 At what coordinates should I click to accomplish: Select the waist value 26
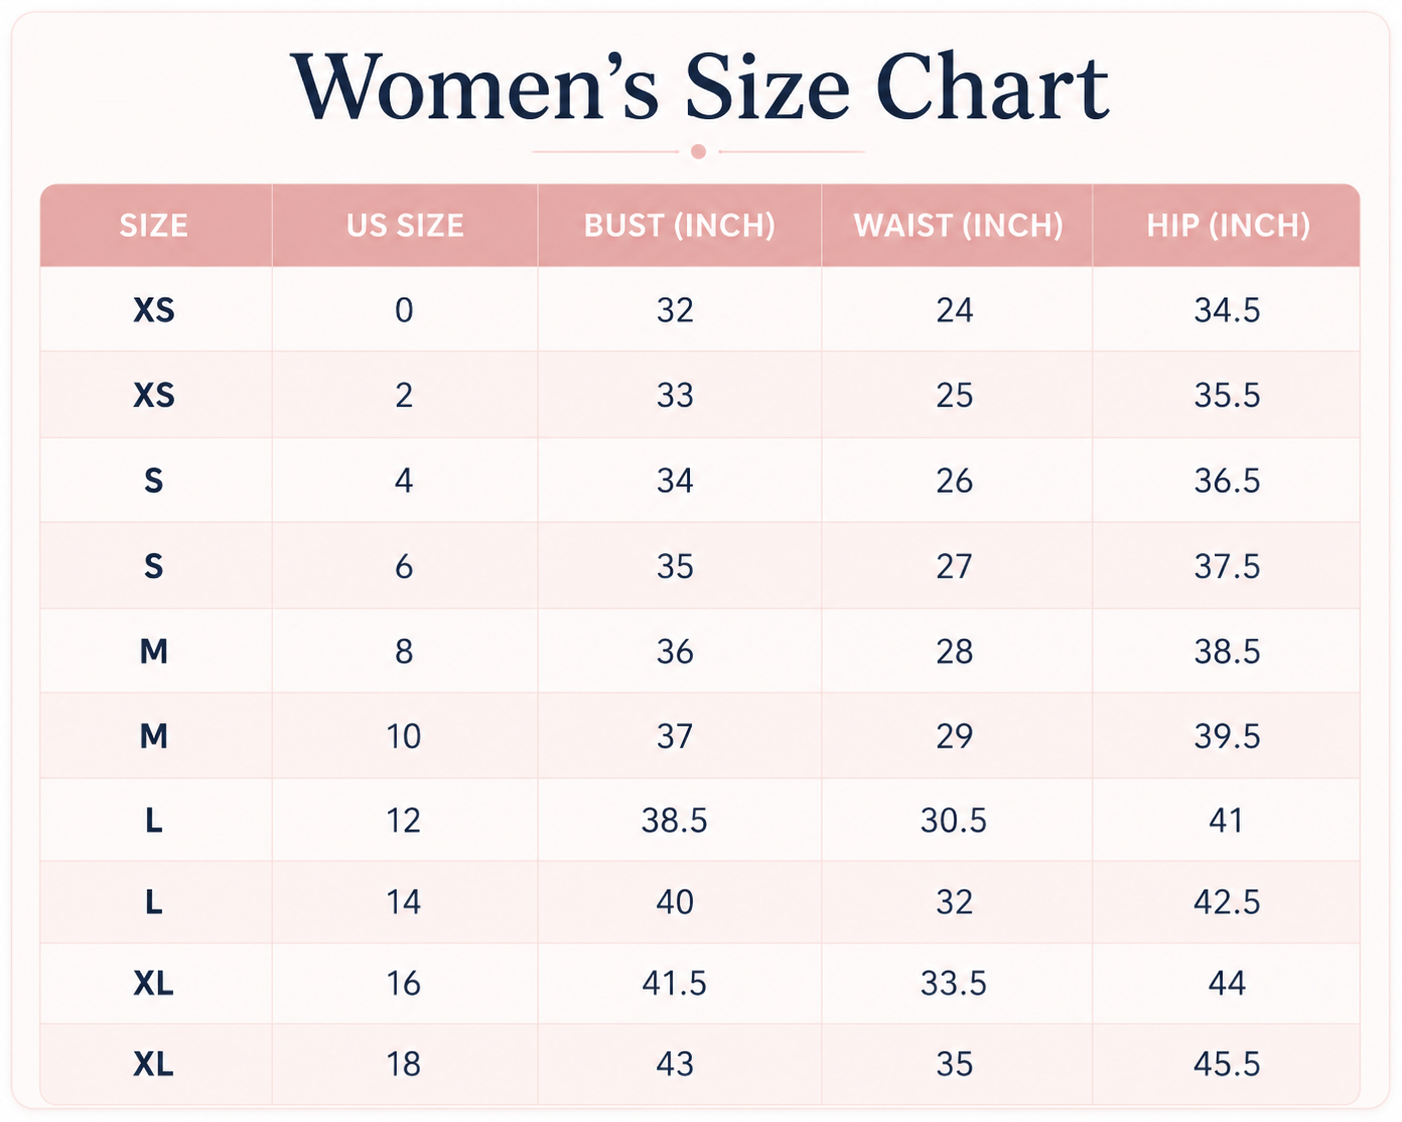955,481
